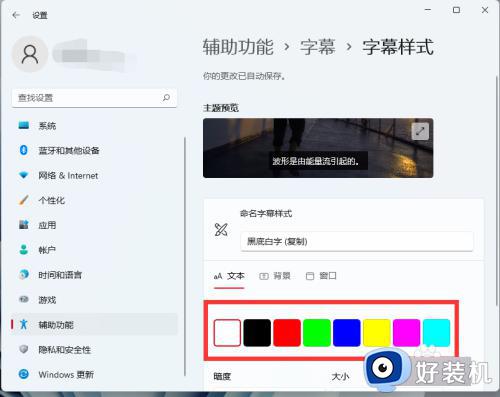Viewport: 500px width, 397px height.
Task: Select the white text color swatch
Action: [227, 333]
